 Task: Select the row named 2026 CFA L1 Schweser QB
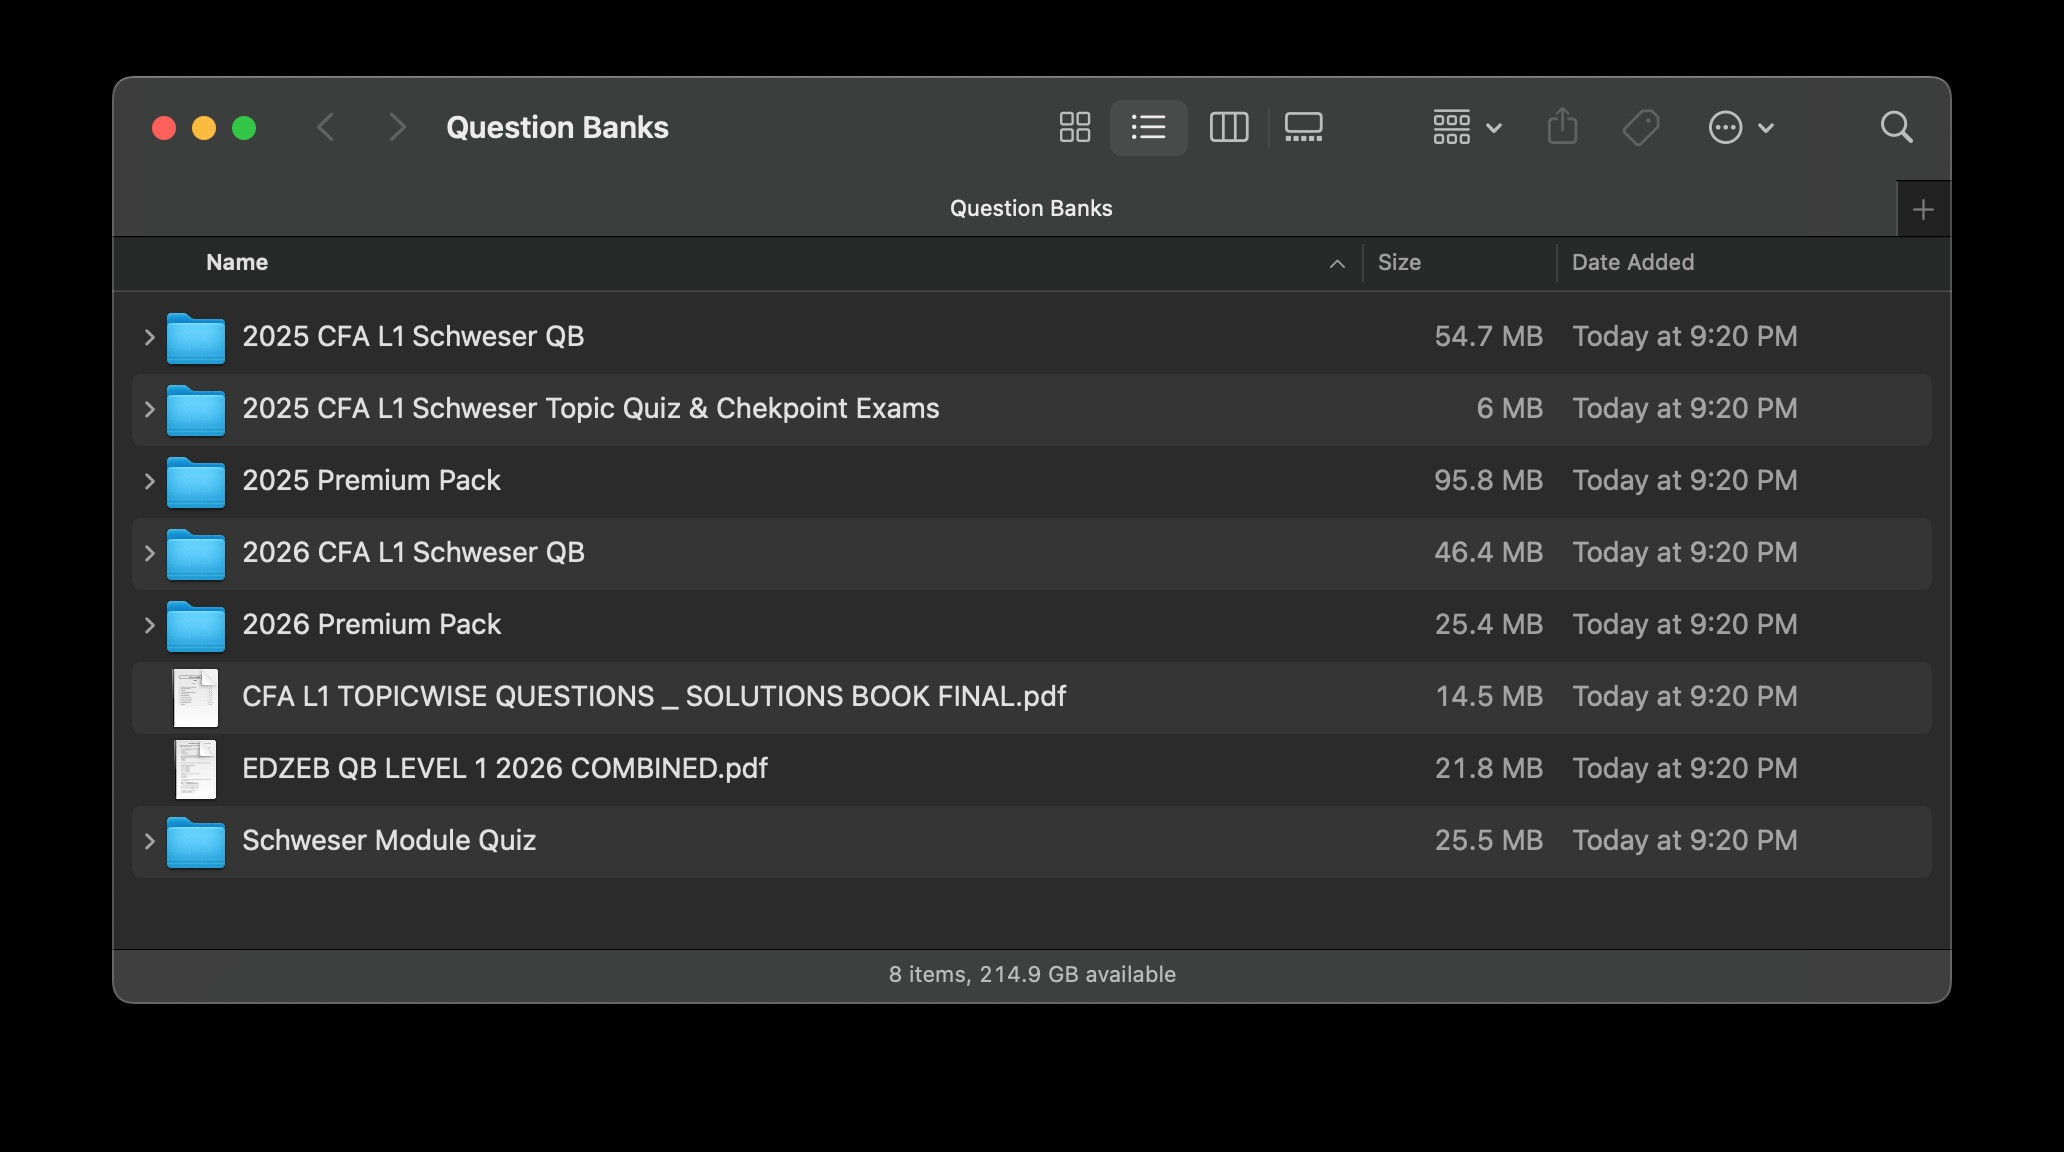(1031, 553)
